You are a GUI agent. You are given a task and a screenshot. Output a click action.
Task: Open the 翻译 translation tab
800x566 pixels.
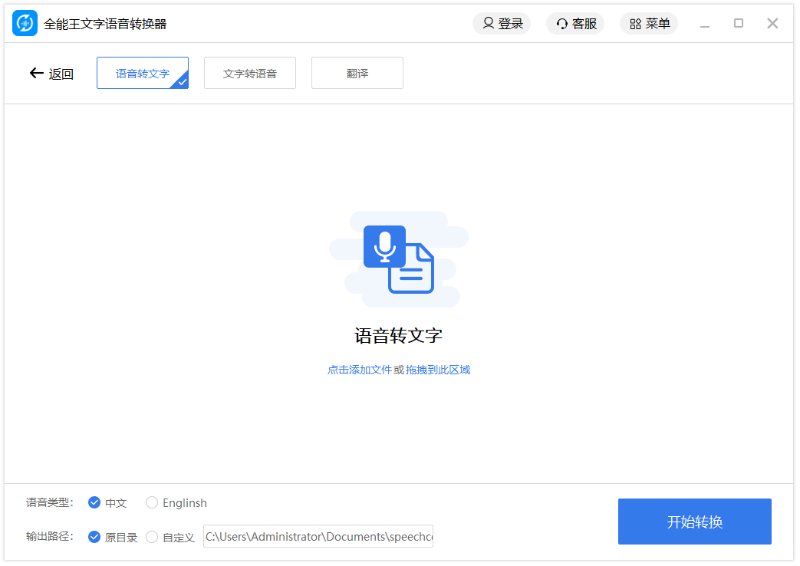(357, 73)
